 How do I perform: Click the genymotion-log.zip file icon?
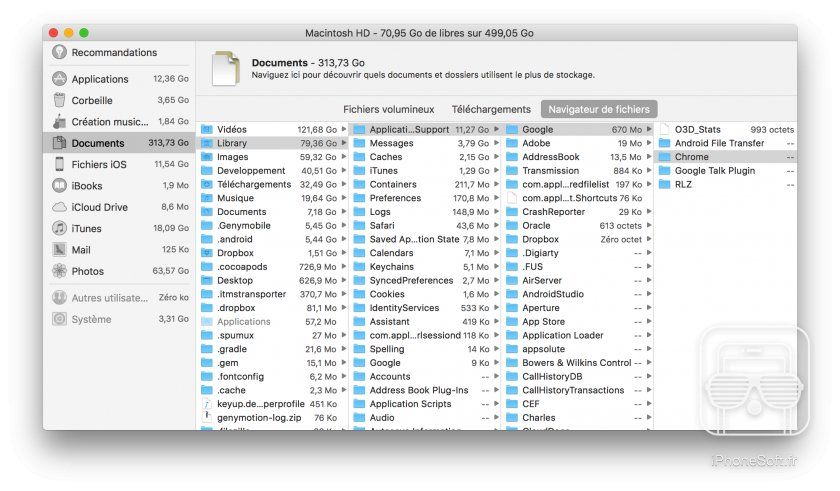[207, 418]
